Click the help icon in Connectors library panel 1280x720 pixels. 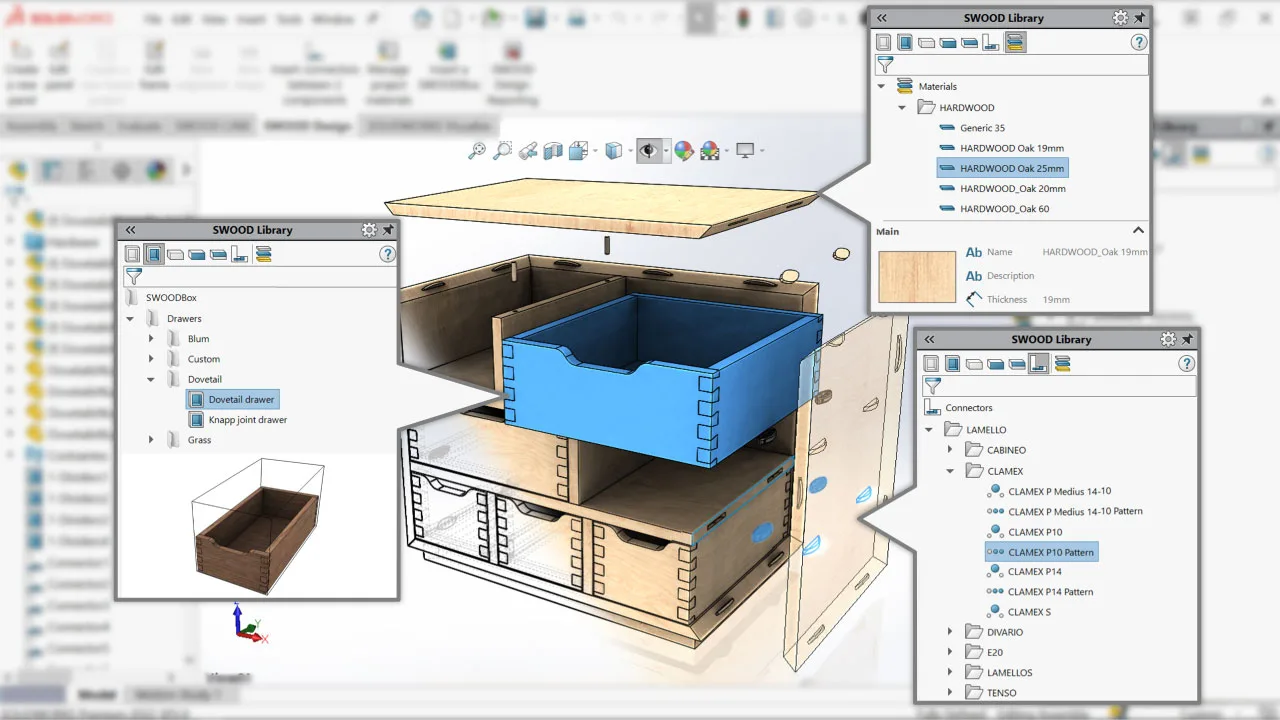1187,364
